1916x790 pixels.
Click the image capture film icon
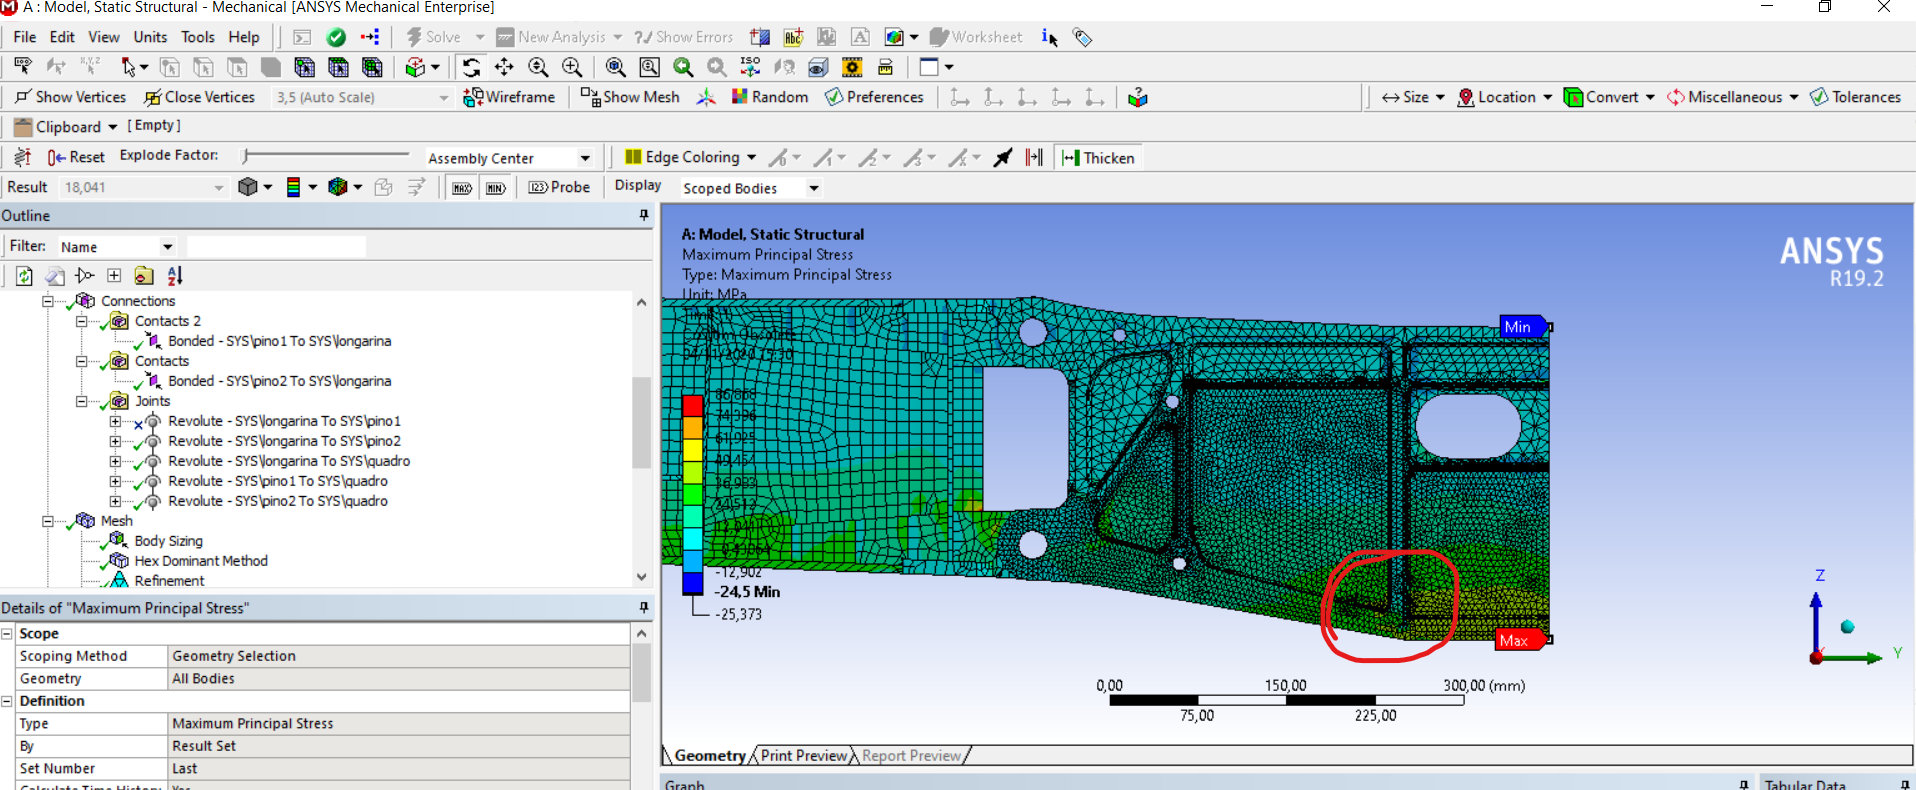[x=852, y=67]
